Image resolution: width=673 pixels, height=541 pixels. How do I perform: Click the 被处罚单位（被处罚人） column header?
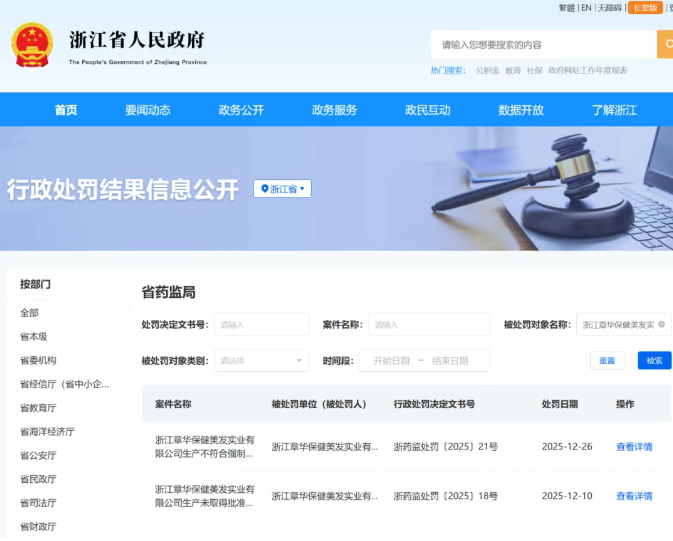pos(319,404)
